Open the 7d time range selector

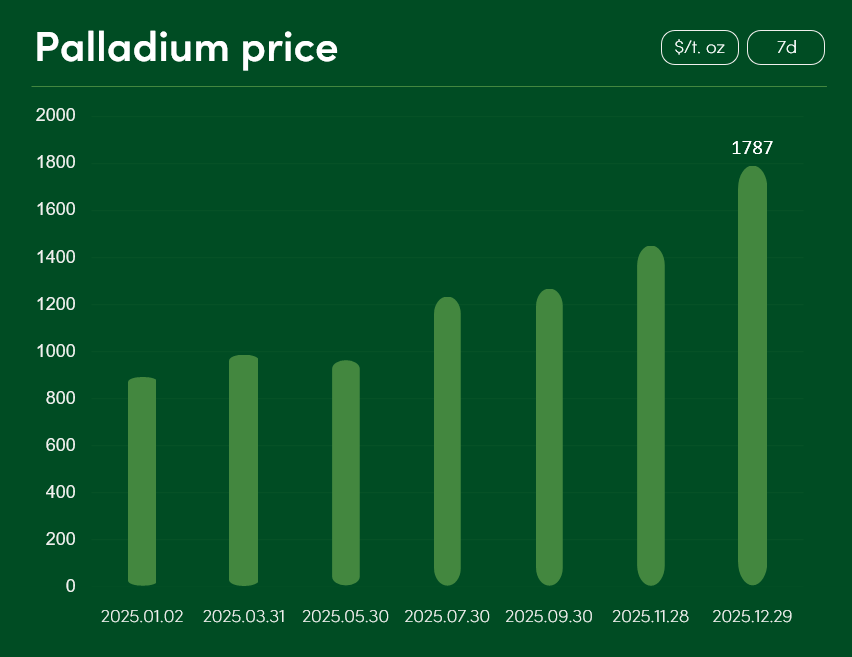tap(786, 47)
